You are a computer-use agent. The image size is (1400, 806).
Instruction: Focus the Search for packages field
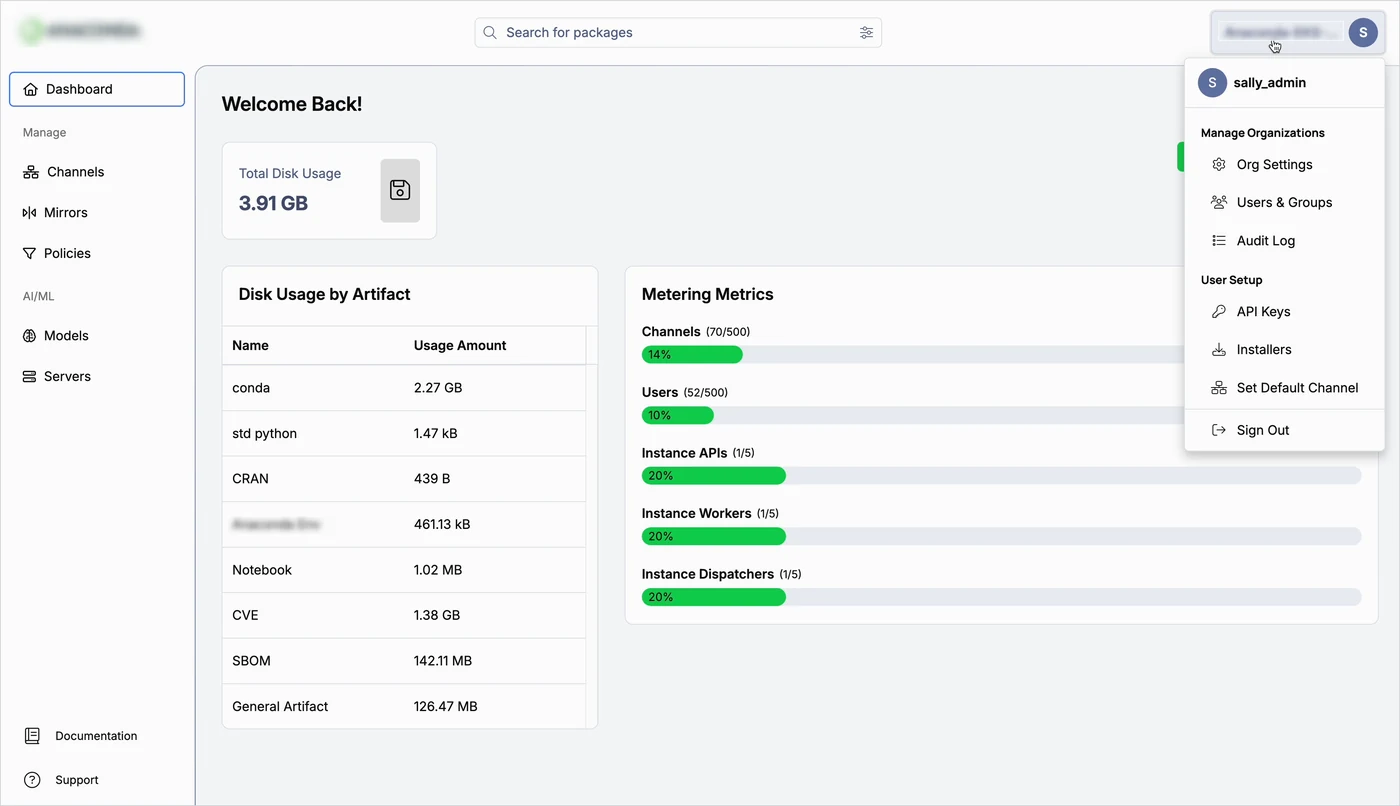coord(678,33)
